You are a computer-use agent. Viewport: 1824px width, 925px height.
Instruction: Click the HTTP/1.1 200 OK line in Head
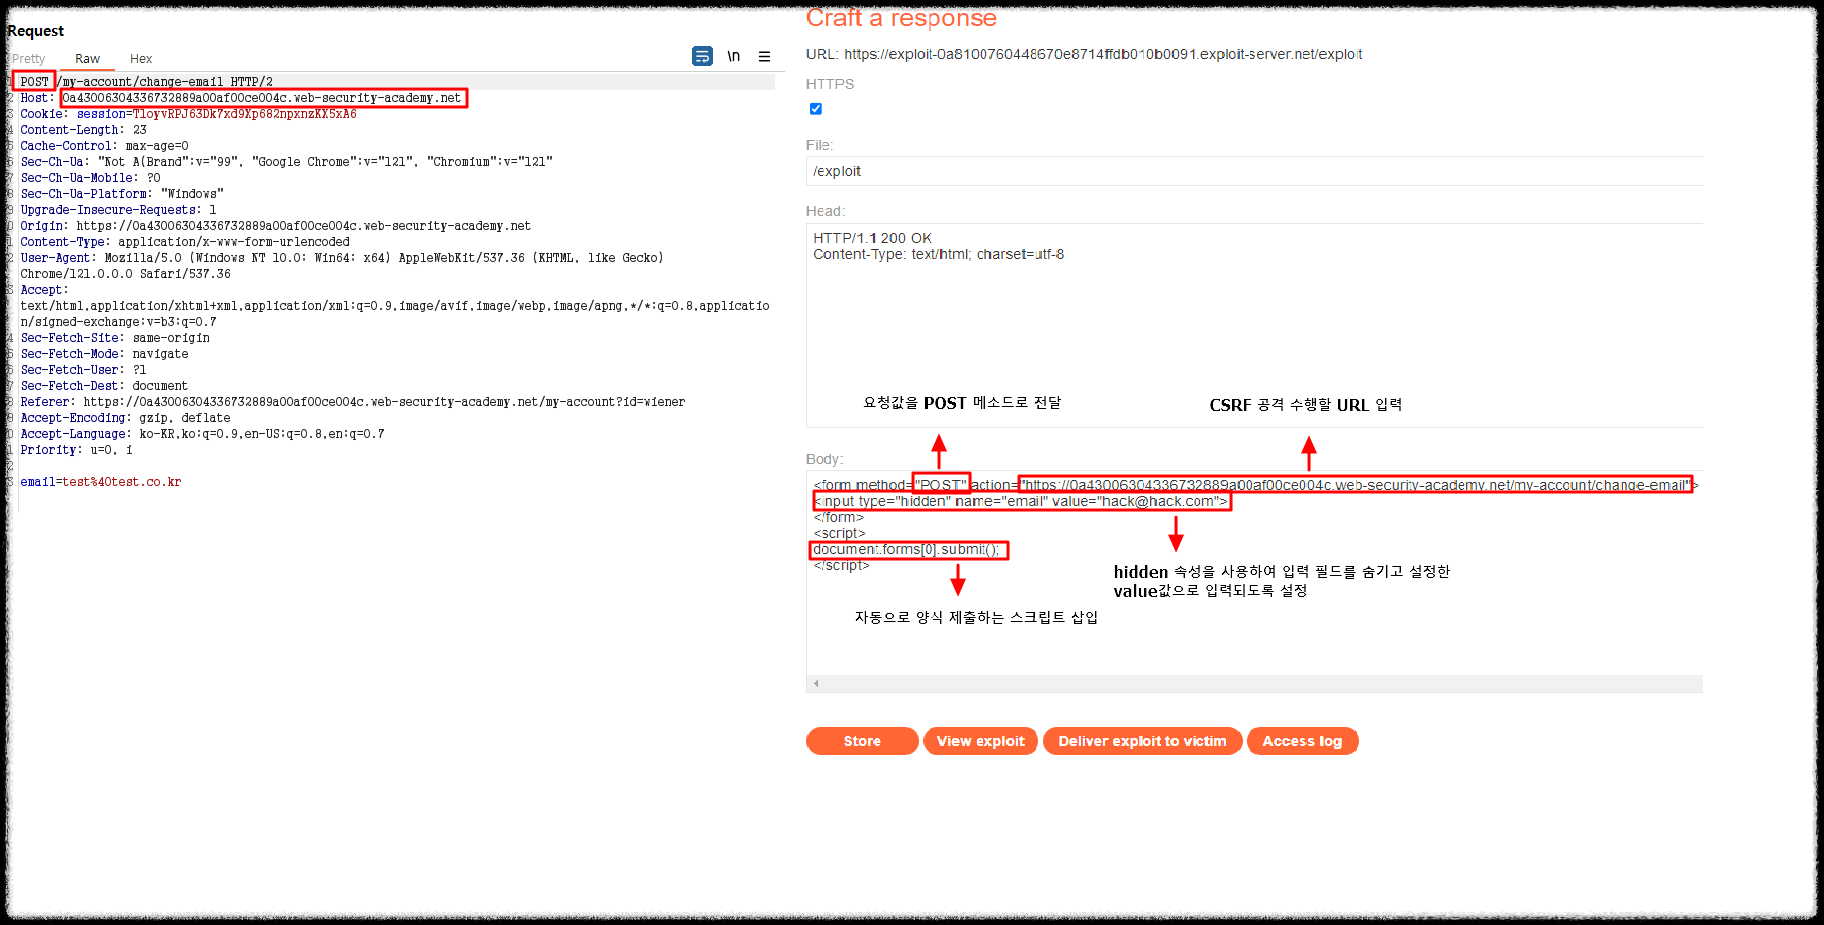872,238
